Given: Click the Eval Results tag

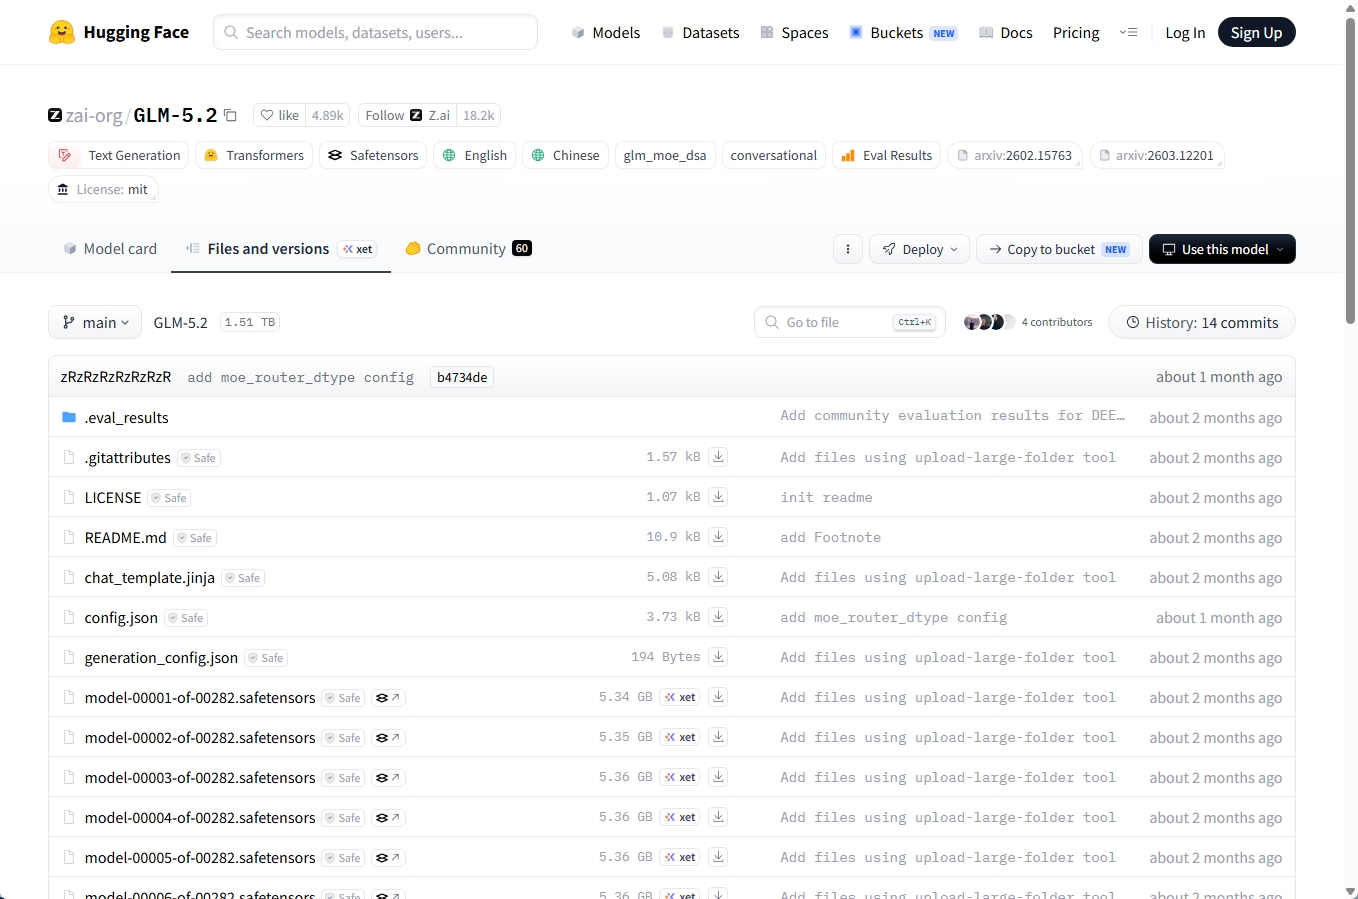Looking at the screenshot, I should tap(886, 155).
